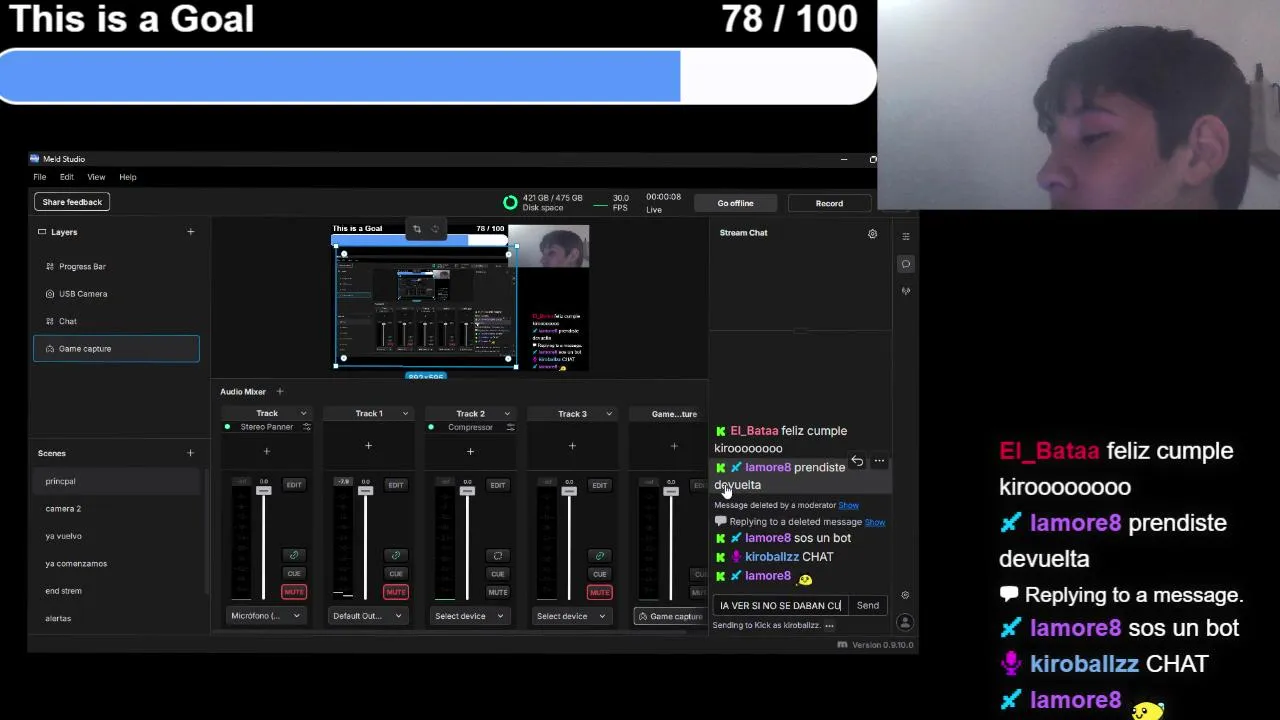Expand the first Track header dropdown
Image resolution: width=1280 pixels, height=720 pixels.
click(303, 414)
